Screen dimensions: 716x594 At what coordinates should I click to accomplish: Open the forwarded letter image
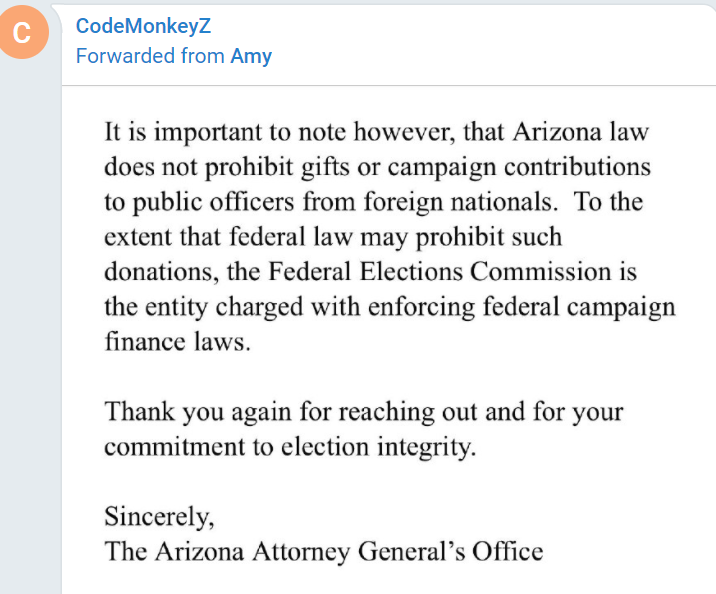point(389,340)
